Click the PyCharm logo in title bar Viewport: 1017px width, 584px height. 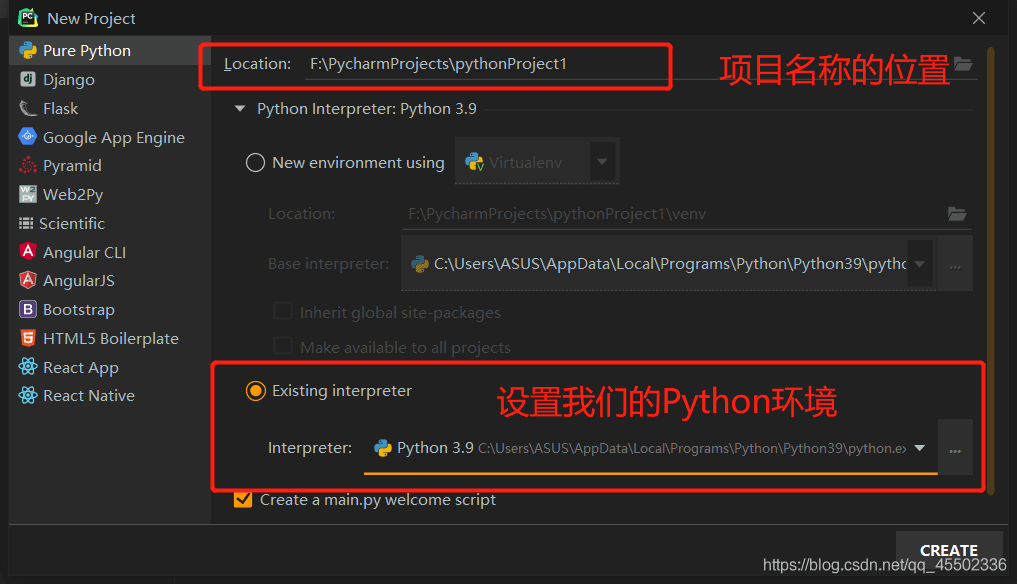coord(28,18)
